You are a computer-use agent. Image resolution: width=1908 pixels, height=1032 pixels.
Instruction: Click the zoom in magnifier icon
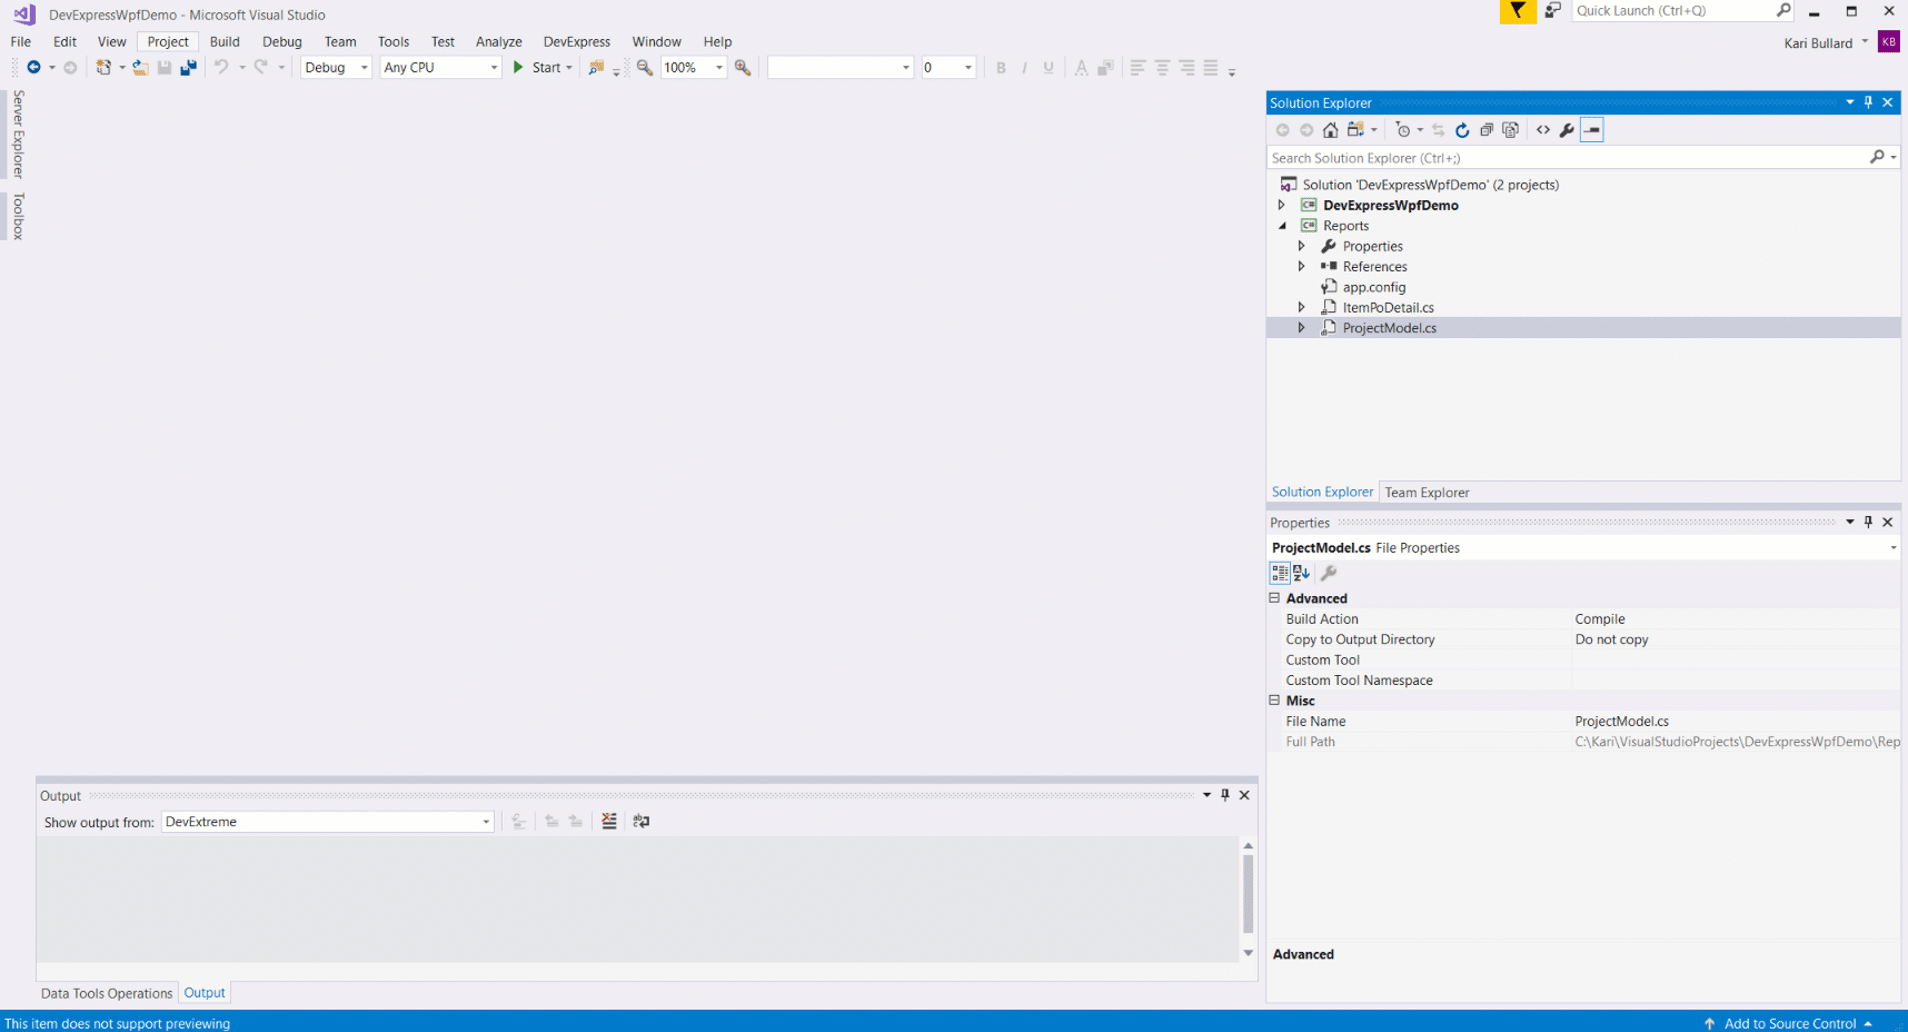743,67
